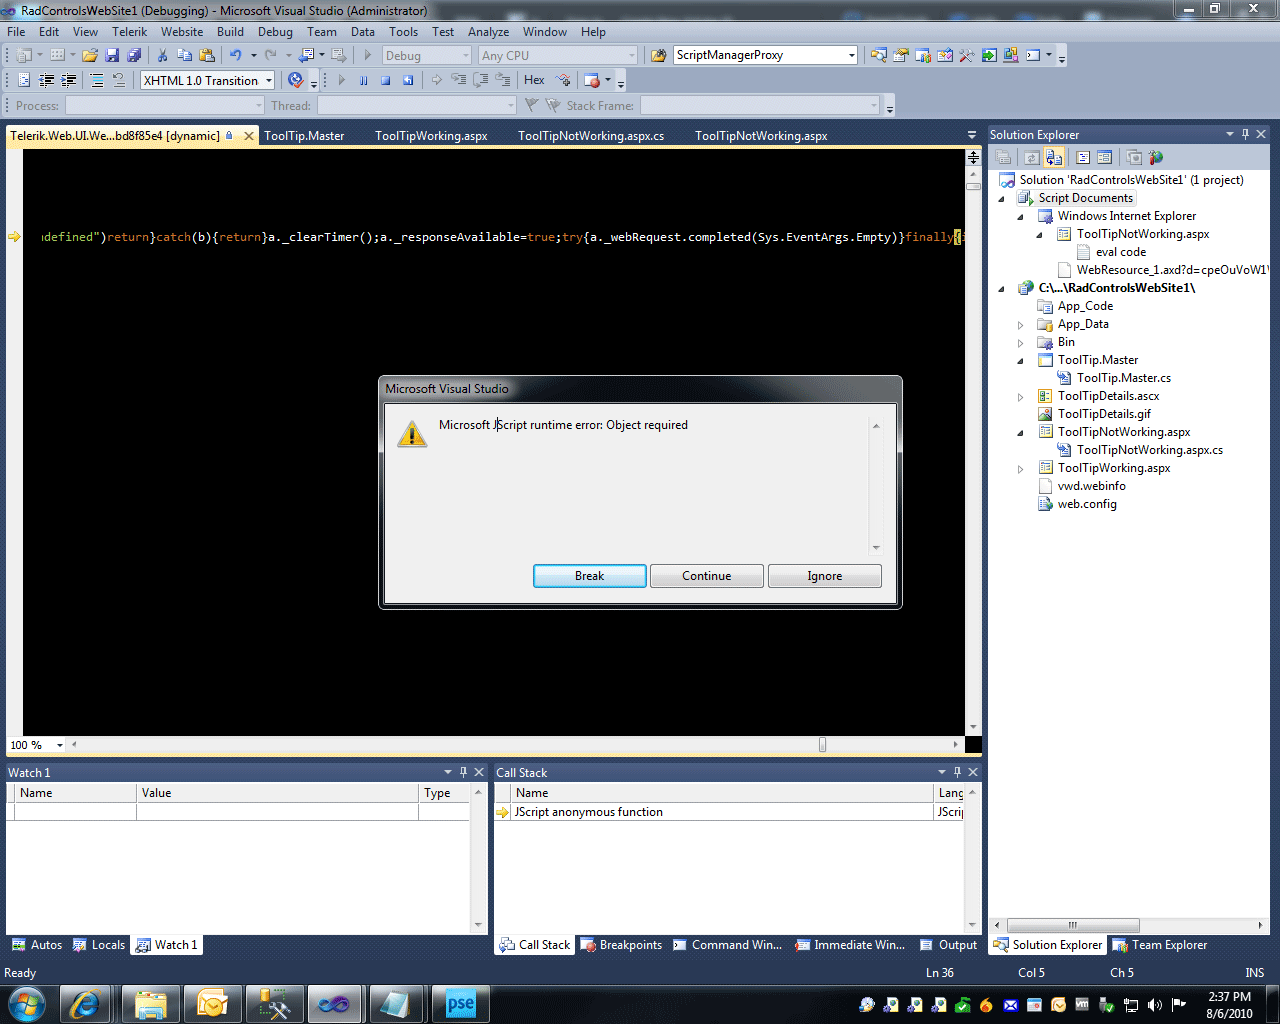Expand the ToolTipDetails.ascx node
This screenshot has height=1024, width=1280.
coord(1020,397)
